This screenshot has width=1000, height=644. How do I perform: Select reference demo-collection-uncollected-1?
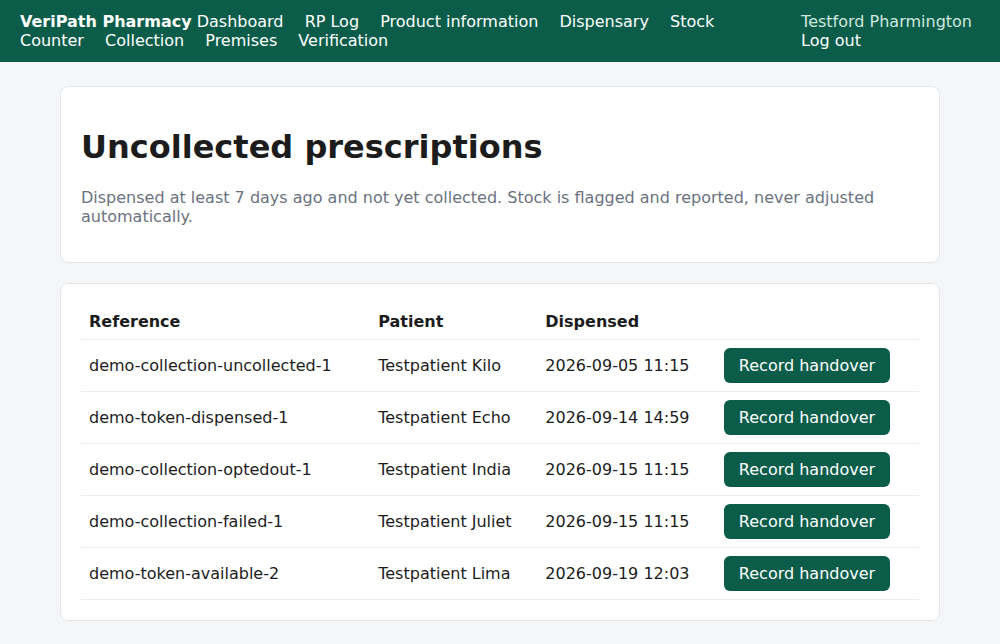[x=210, y=365]
